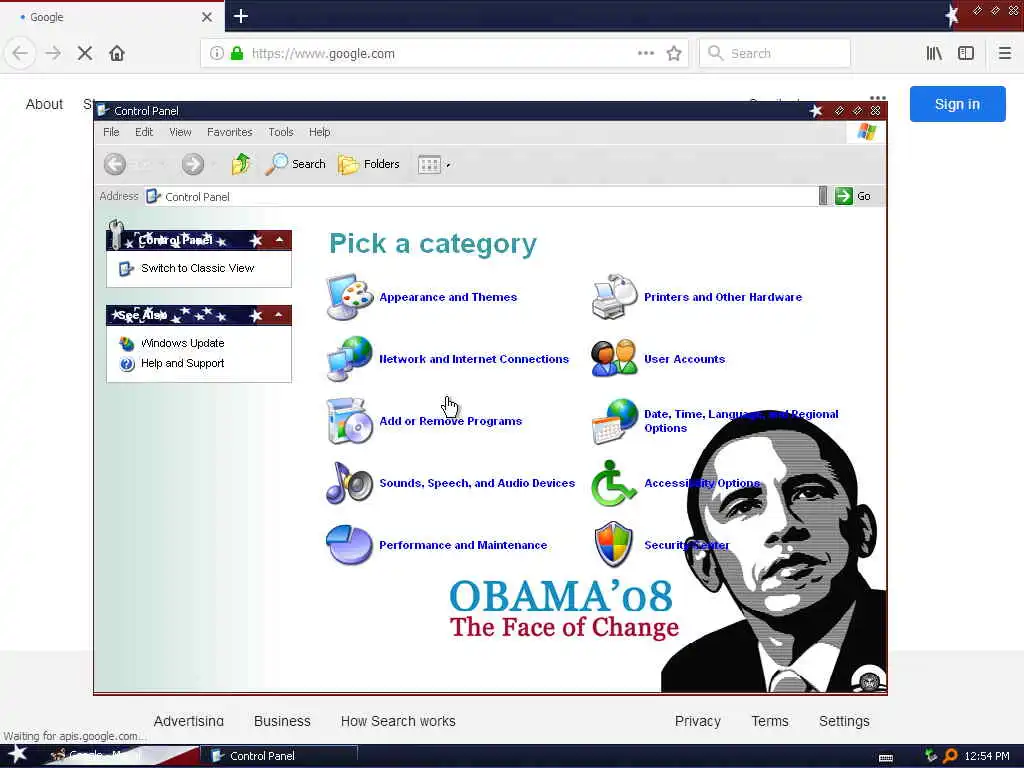Click the Firefox search box
Viewport: 1024px width, 768px height.
pyautogui.click(x=775, y=53)
